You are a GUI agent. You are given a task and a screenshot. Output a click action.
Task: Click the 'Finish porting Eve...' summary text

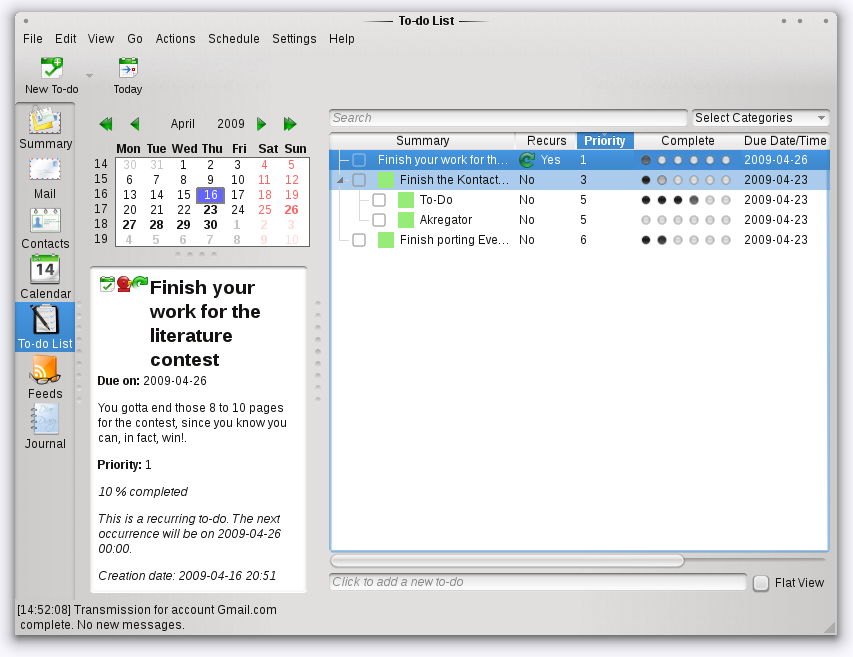(454, 240)
